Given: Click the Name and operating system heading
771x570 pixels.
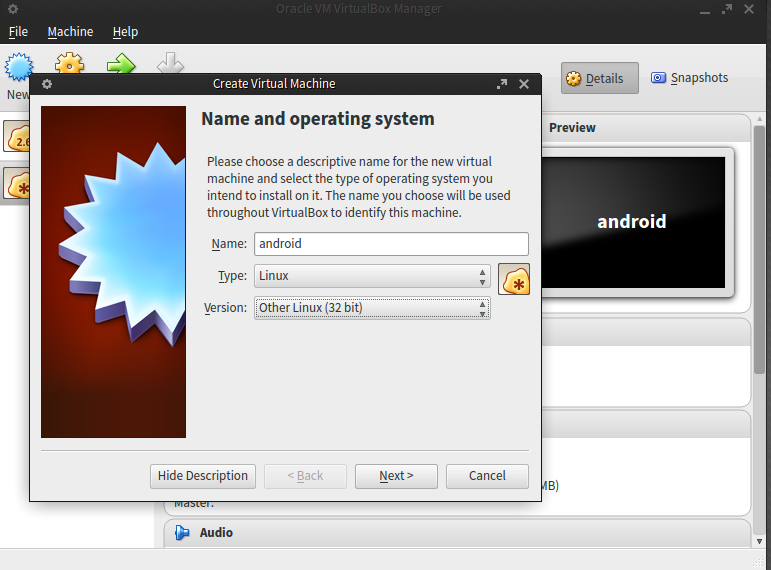Looking at the screenshot, I should 318,120.
